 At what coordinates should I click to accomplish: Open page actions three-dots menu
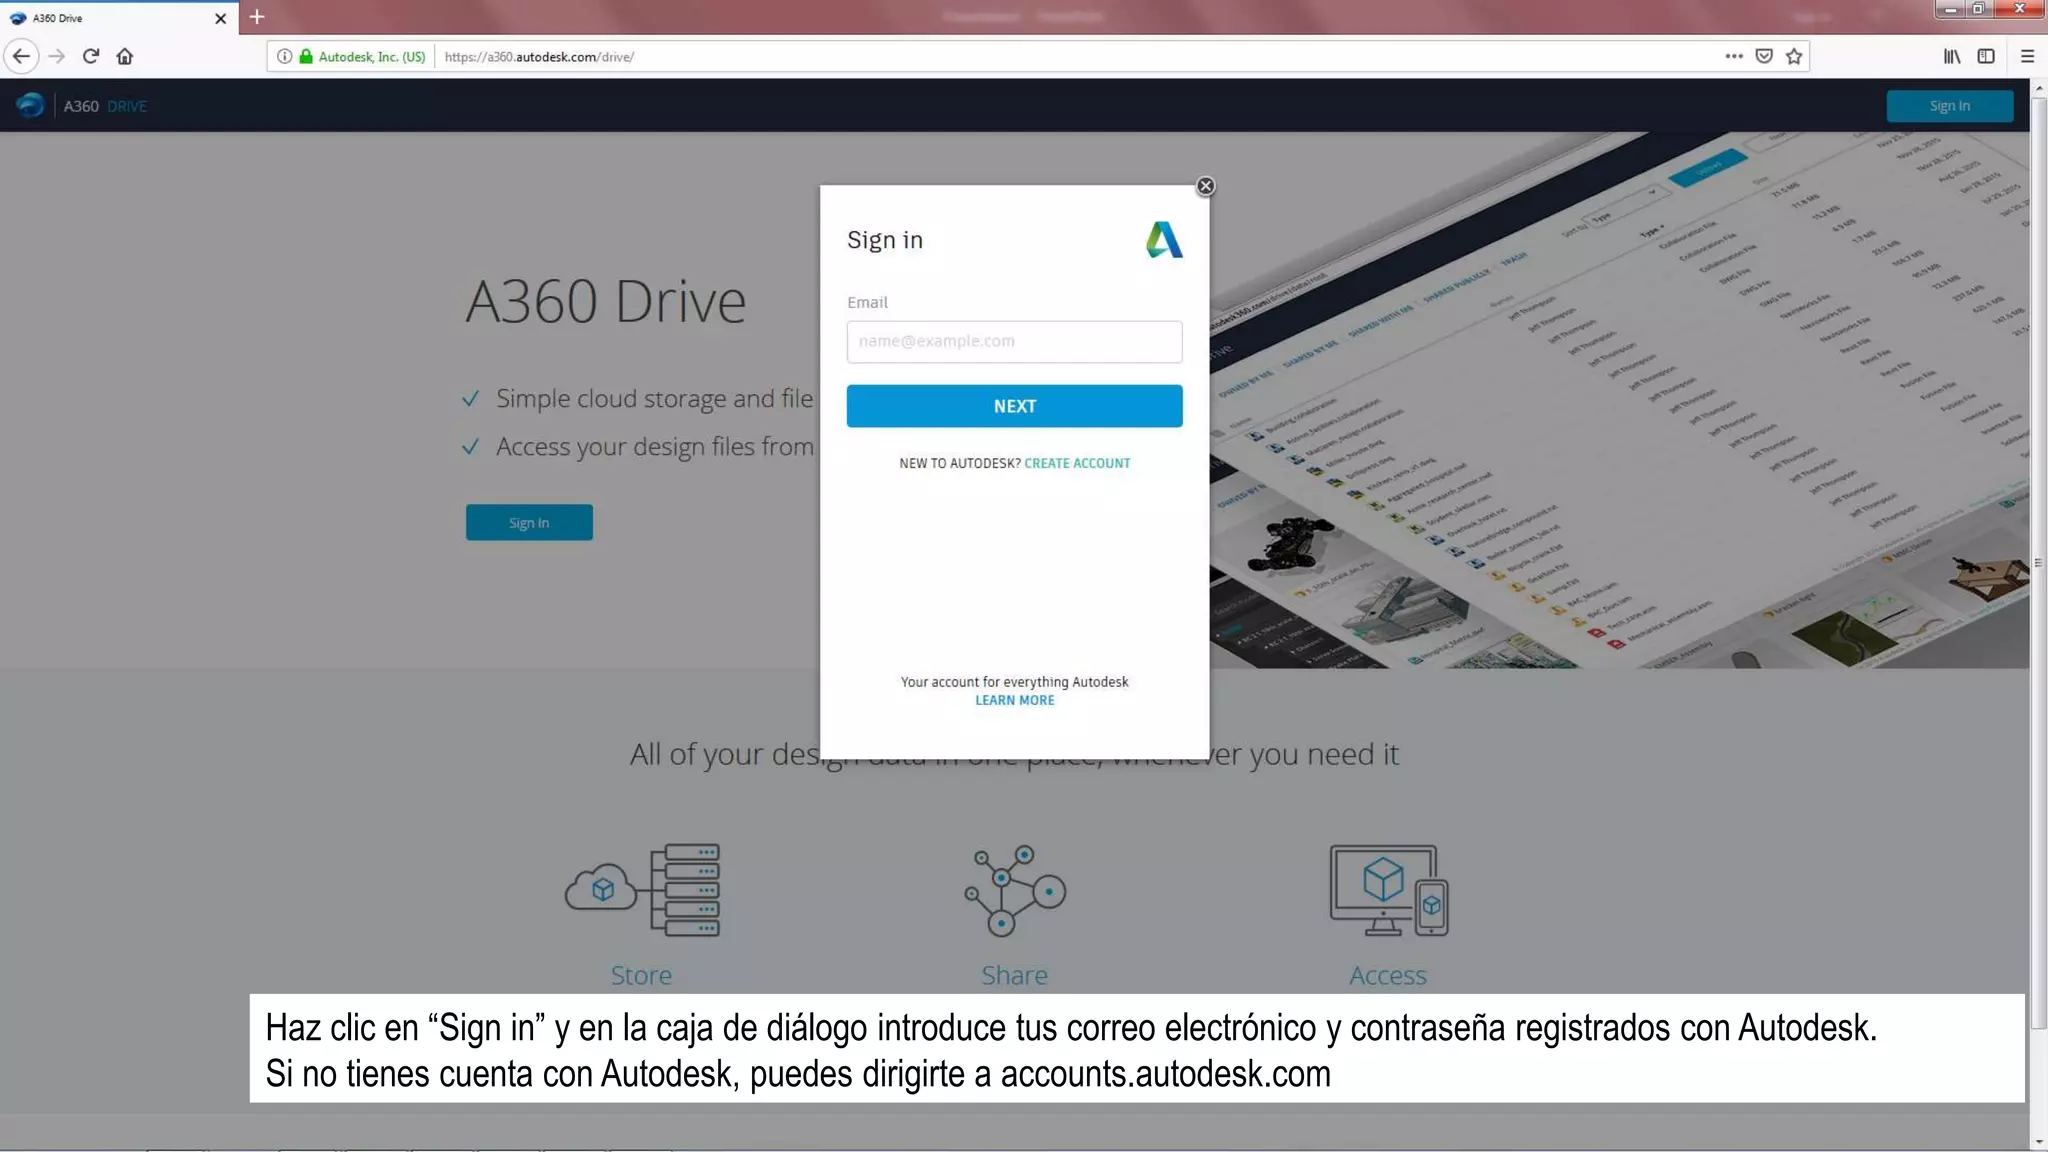[x=1734, y=56]
